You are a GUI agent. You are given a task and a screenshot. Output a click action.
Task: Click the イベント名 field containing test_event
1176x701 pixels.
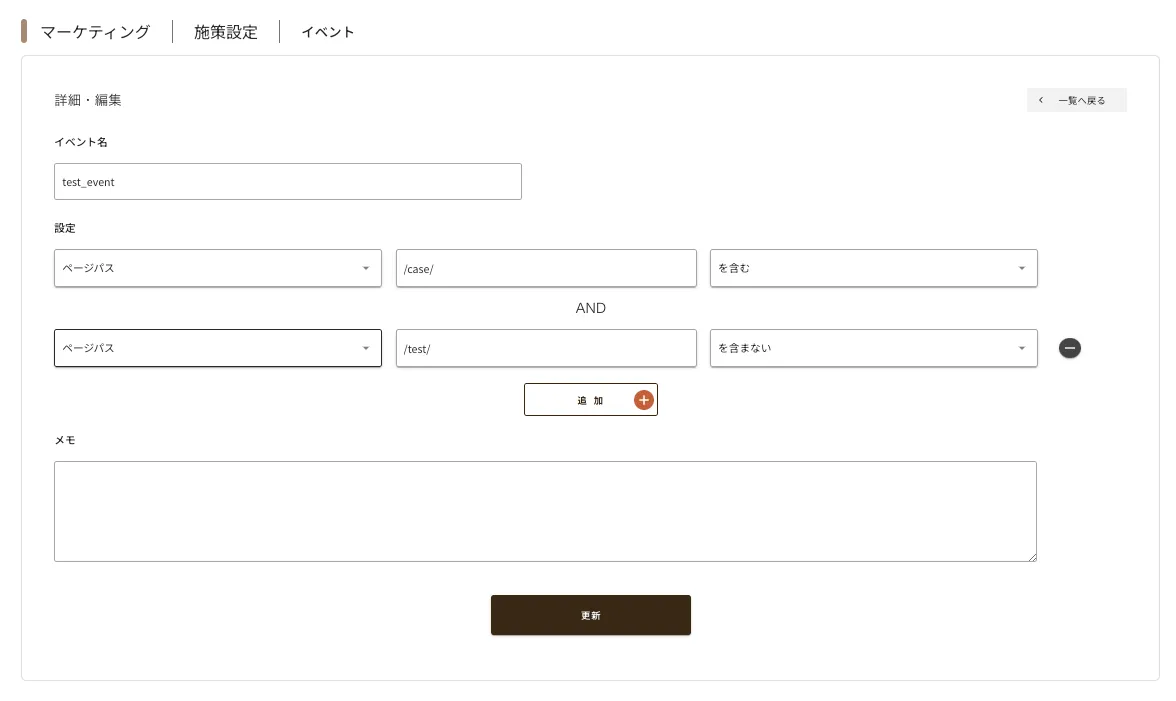pyautogui.click(x=288, y=181)
